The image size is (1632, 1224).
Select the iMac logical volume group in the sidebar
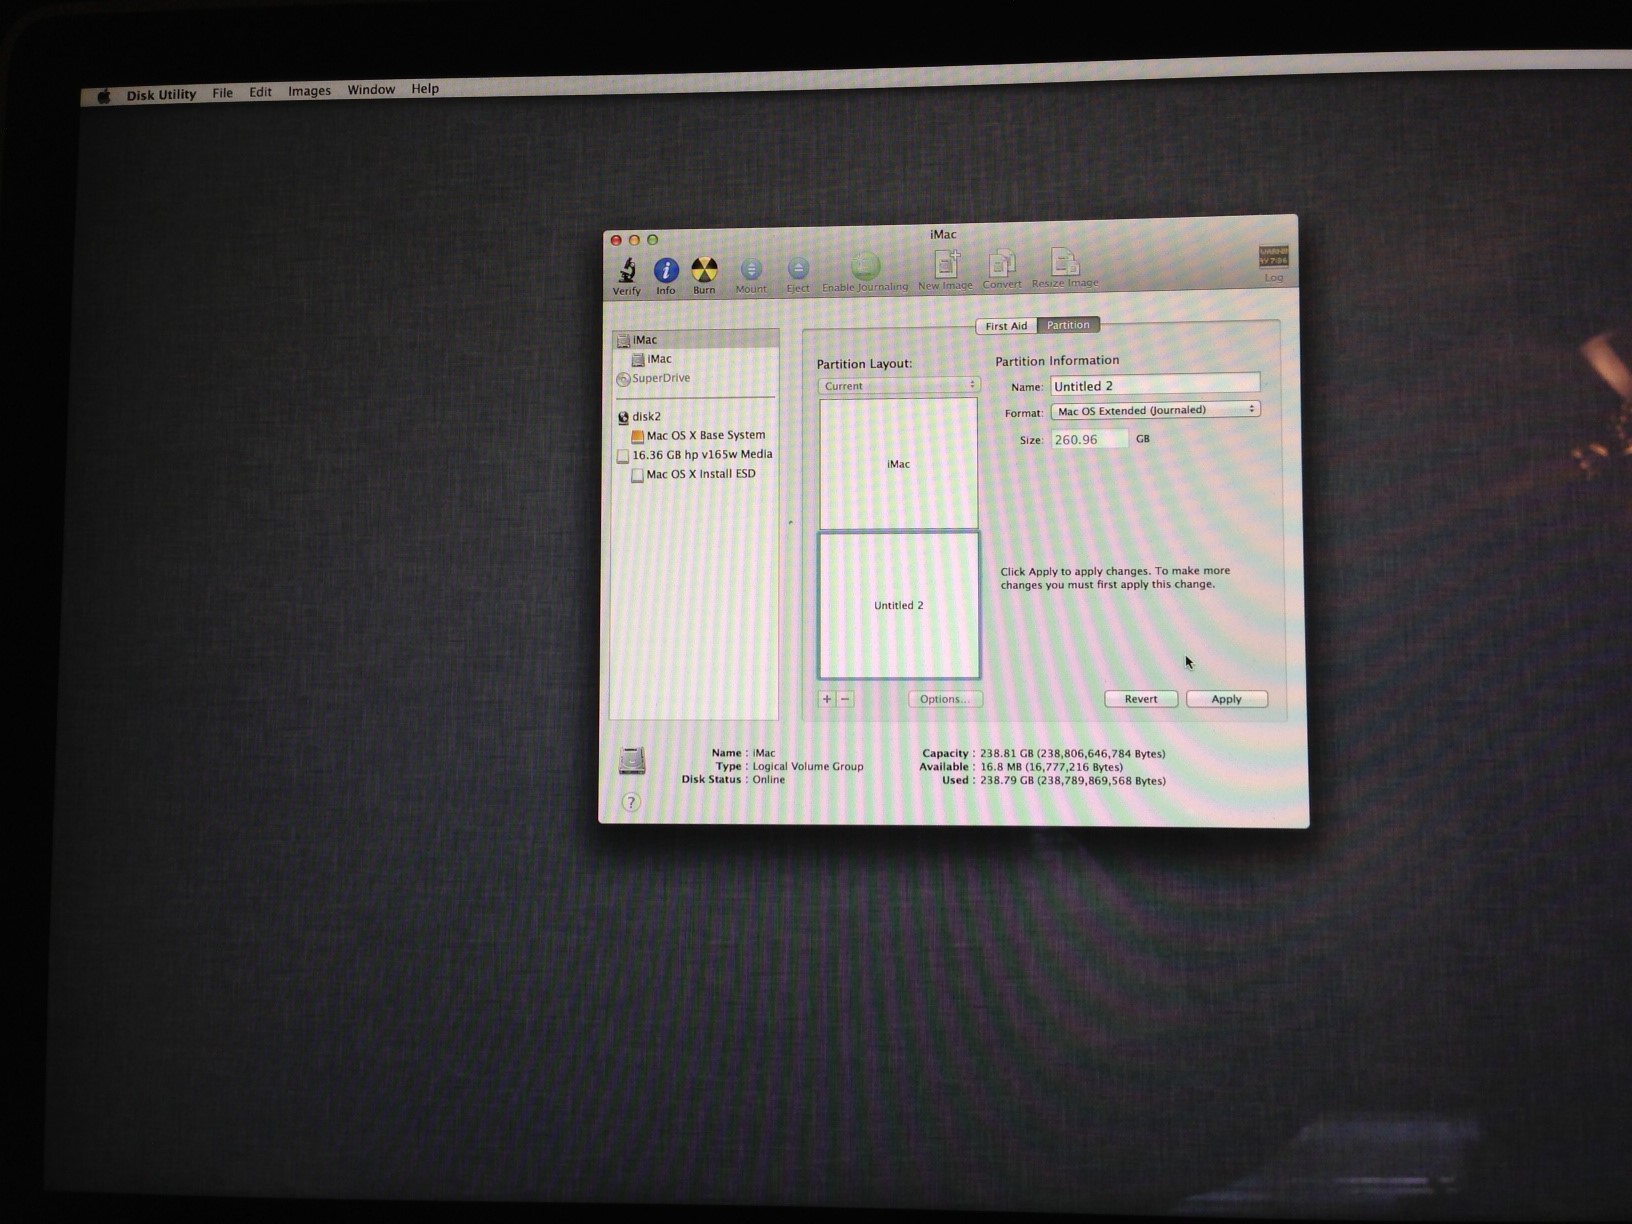(x=695, y=340)
